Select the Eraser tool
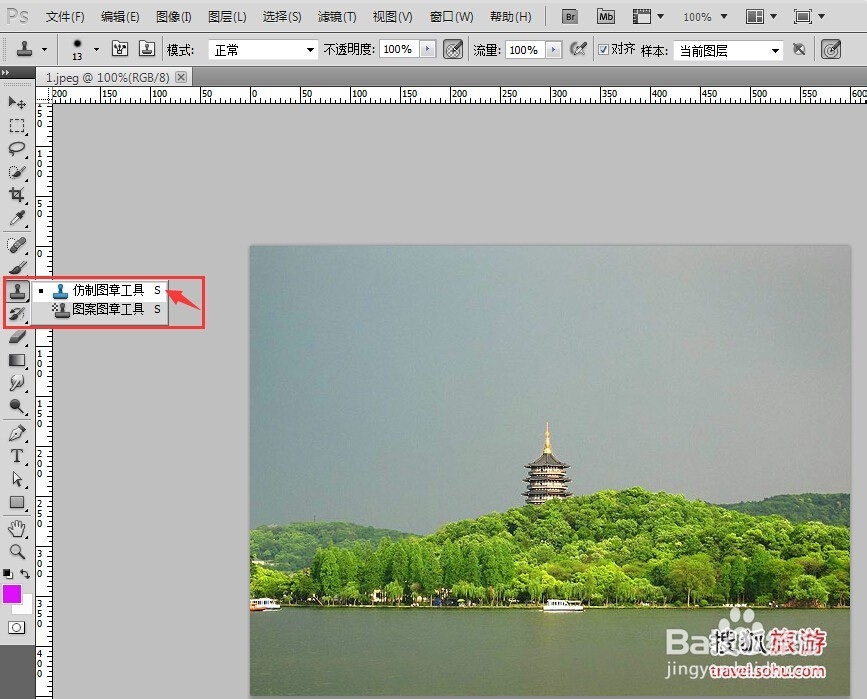Image resolution: width=867 pixels, height=699 pixels. point(17,337)
